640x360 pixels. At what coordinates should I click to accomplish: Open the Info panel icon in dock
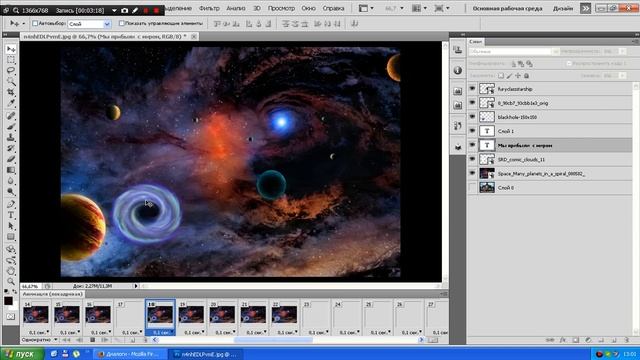click(x=458, y=70)
